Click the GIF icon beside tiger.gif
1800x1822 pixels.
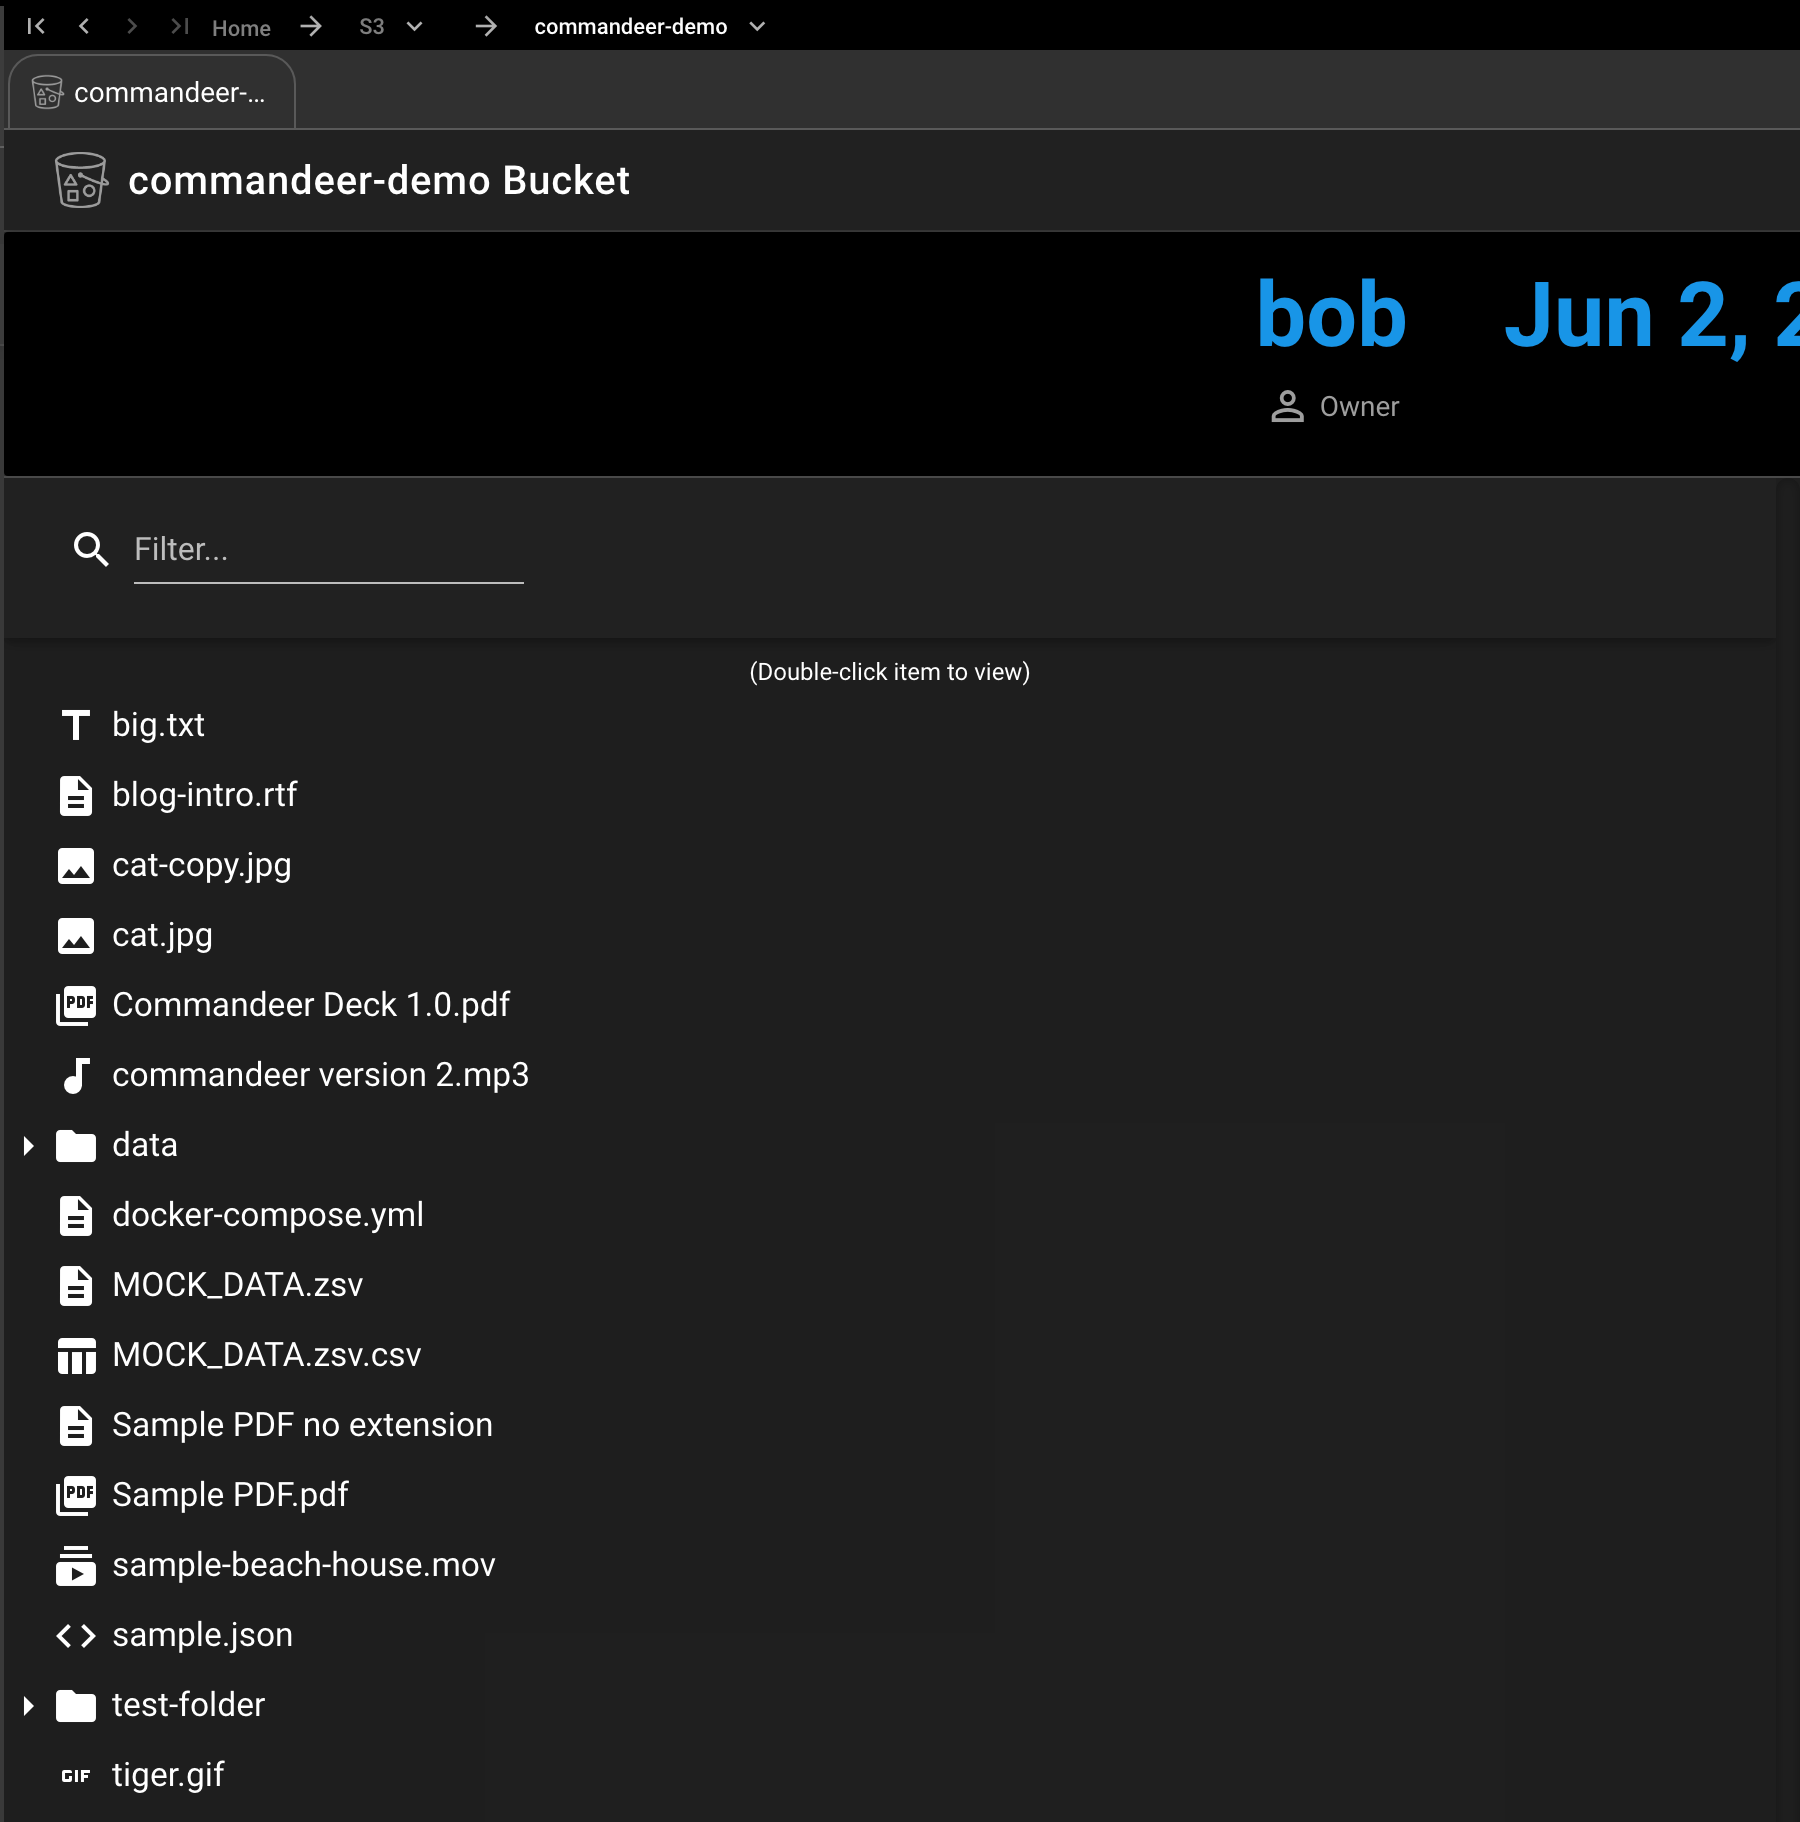(76, 1775)
